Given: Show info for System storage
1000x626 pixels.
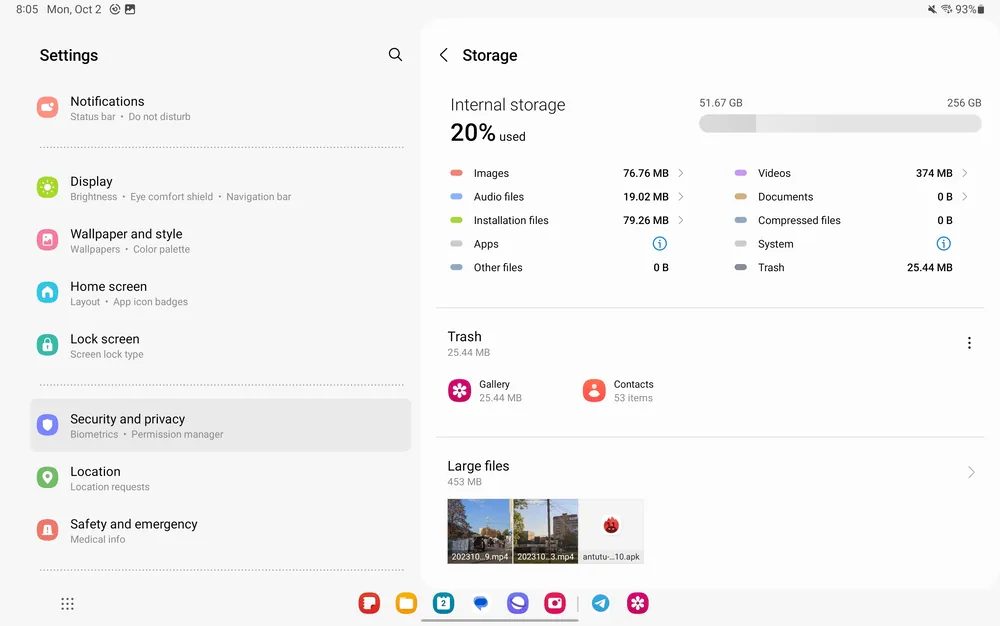Looking at the screenshot, I should coord(943,244).
